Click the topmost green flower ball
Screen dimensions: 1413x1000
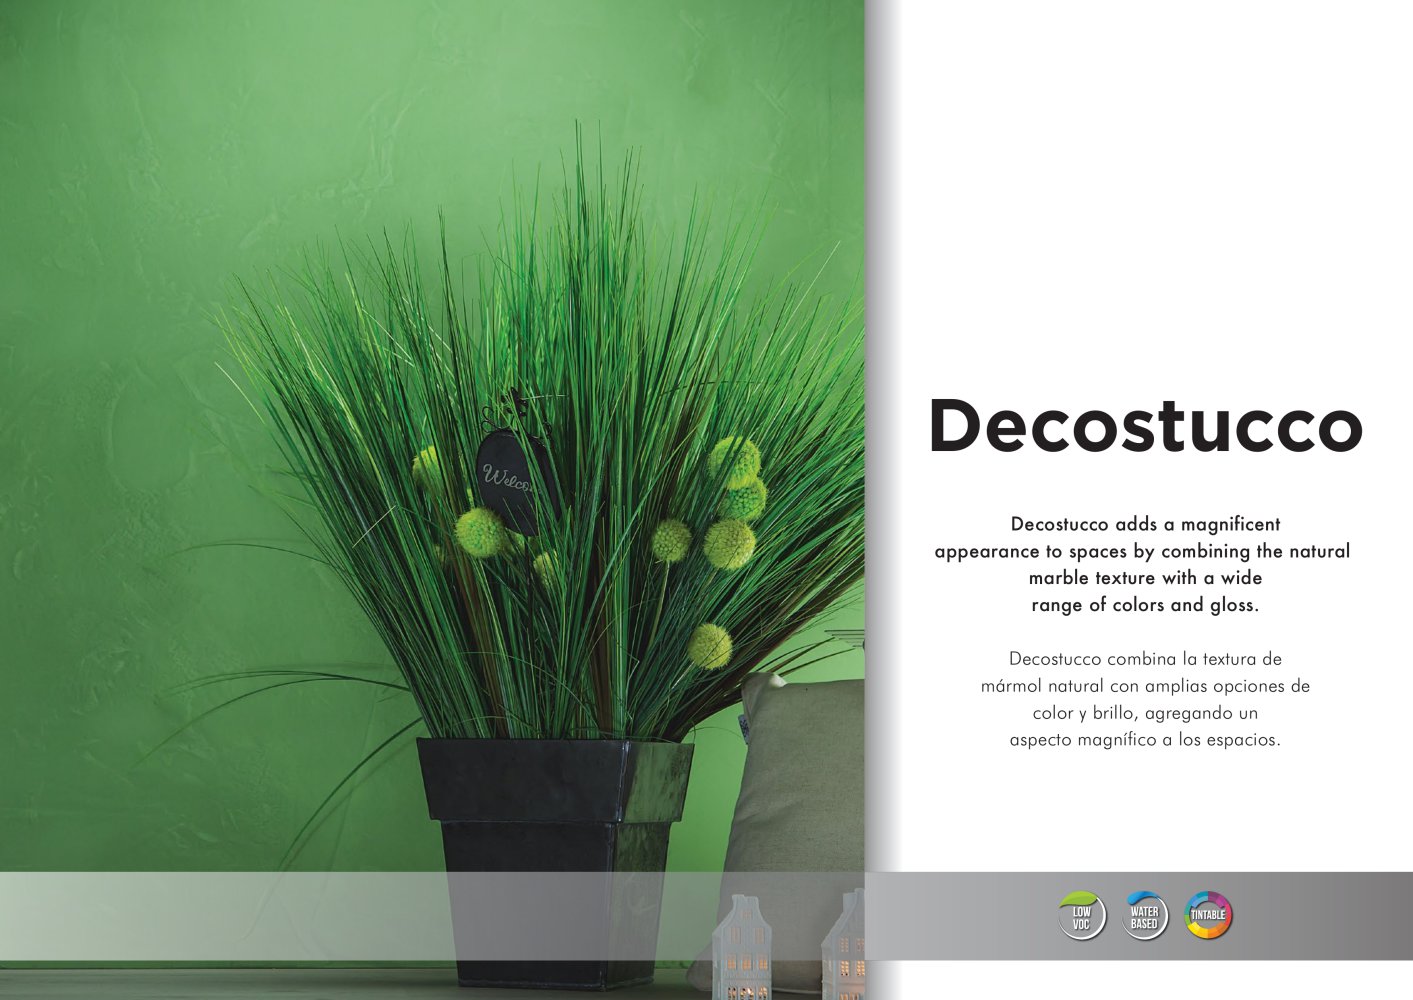pos(735,460)
